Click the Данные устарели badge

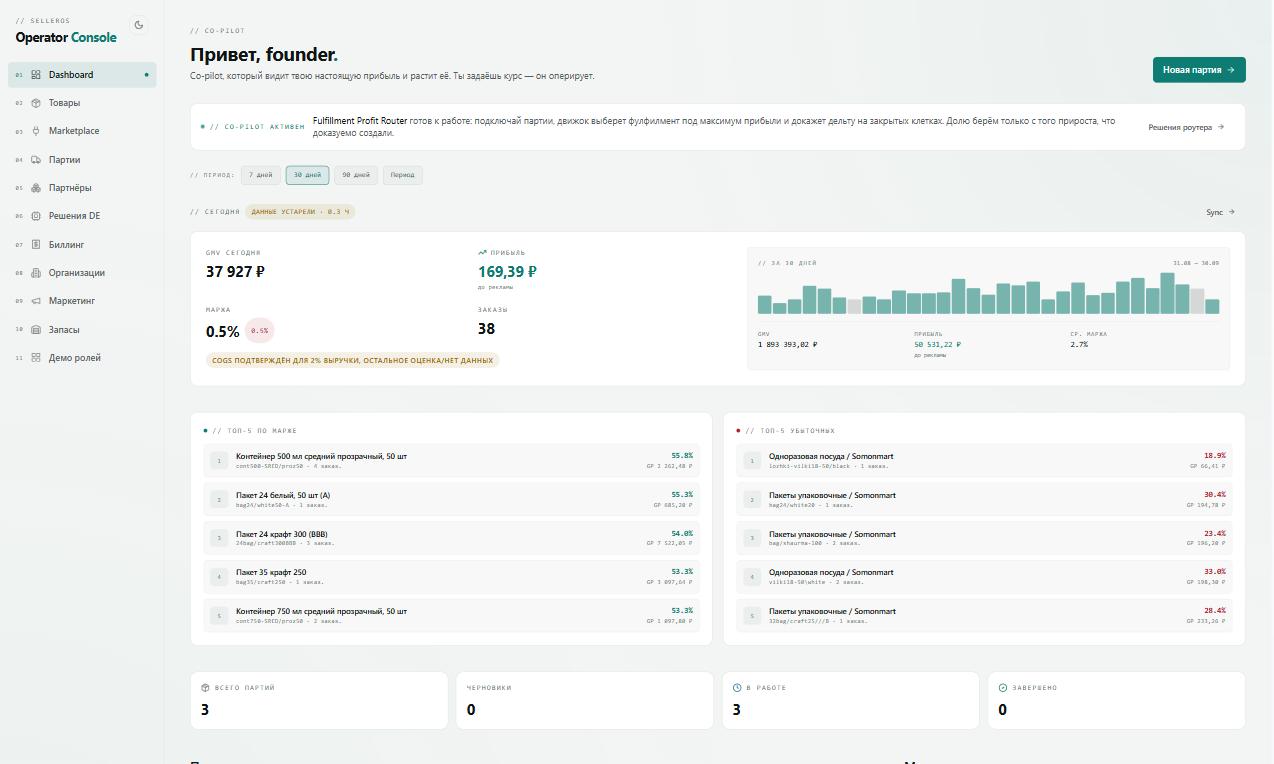click(x=300, y=212)
